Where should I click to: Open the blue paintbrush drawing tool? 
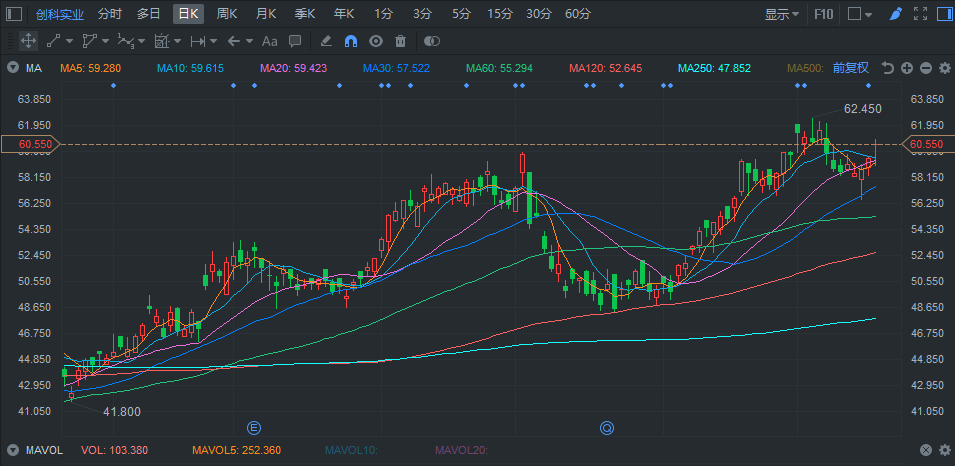[895, 14]
